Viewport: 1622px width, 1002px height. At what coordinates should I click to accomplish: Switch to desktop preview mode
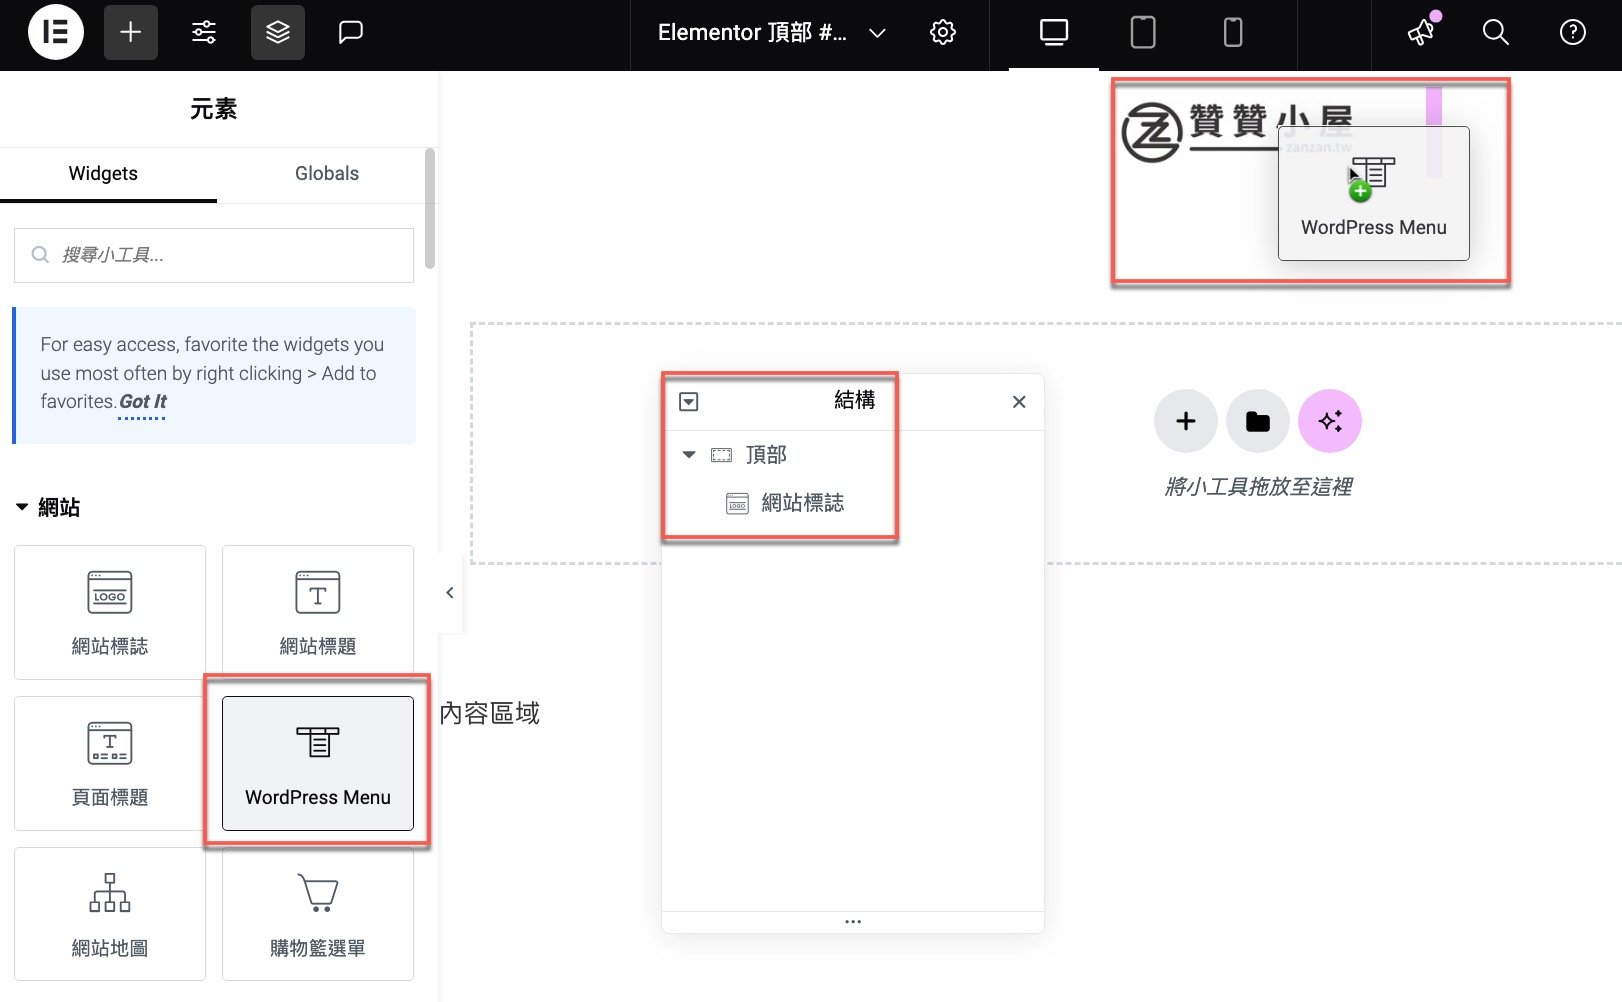coord(1054,33)
